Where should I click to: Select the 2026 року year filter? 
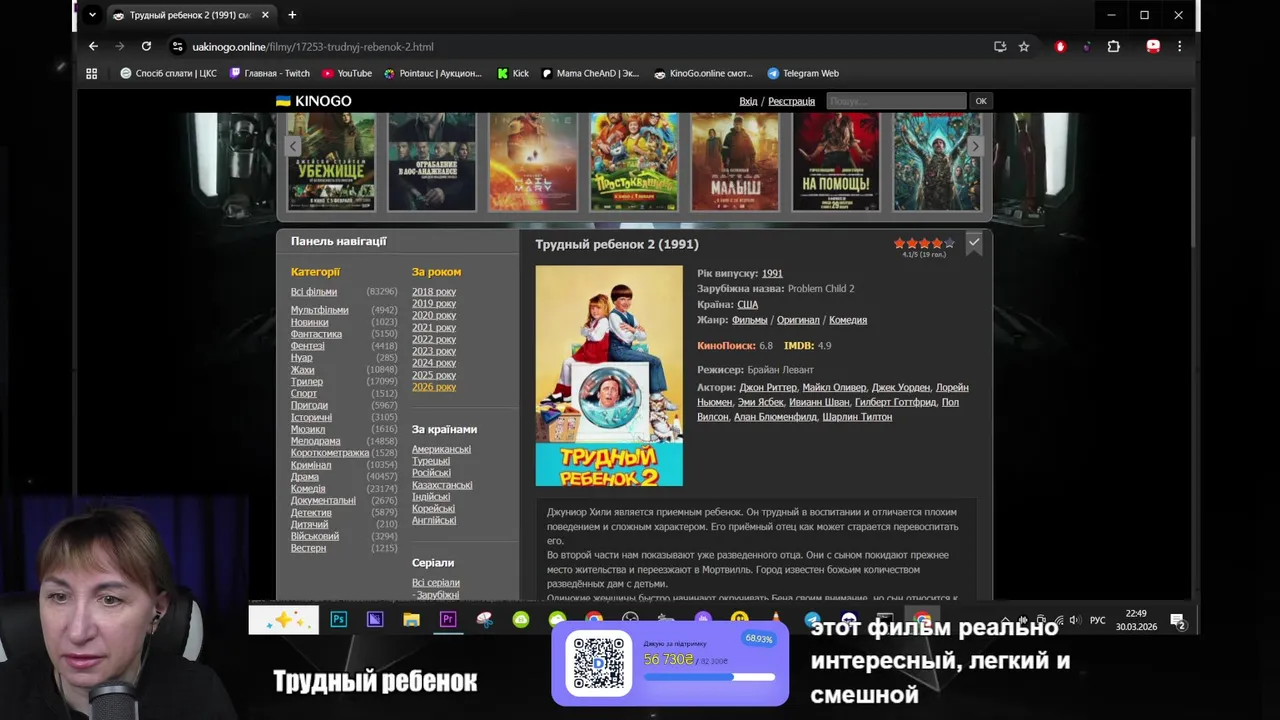pos(434,387)
